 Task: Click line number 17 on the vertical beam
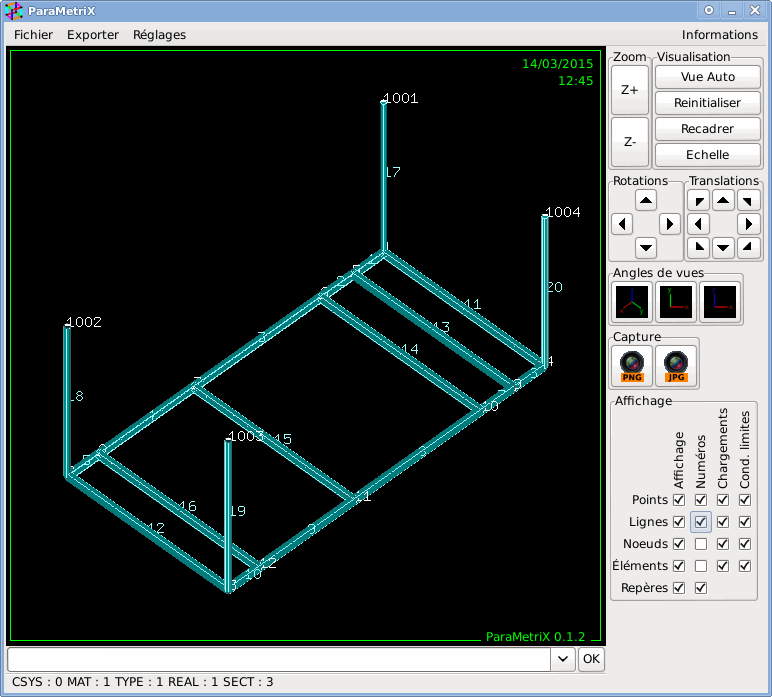click(x=393, y=172)
